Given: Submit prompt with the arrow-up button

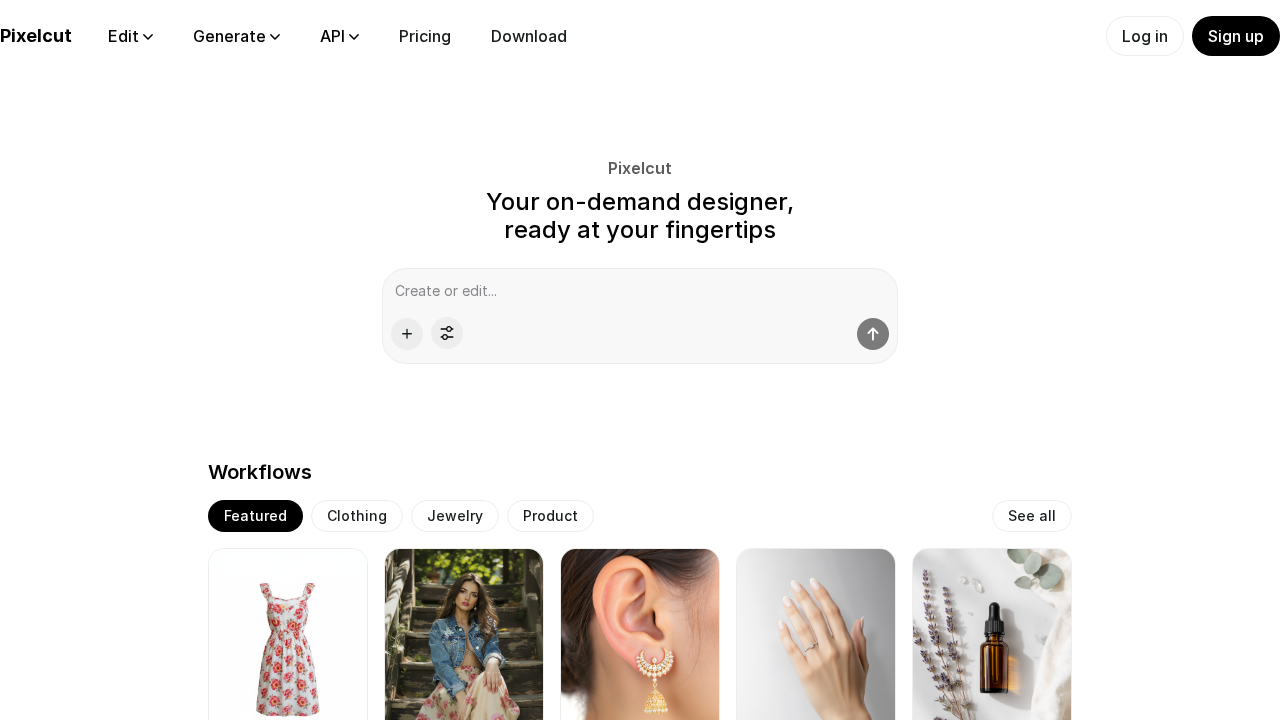Looking at the screenshot, I should [873, 334].
